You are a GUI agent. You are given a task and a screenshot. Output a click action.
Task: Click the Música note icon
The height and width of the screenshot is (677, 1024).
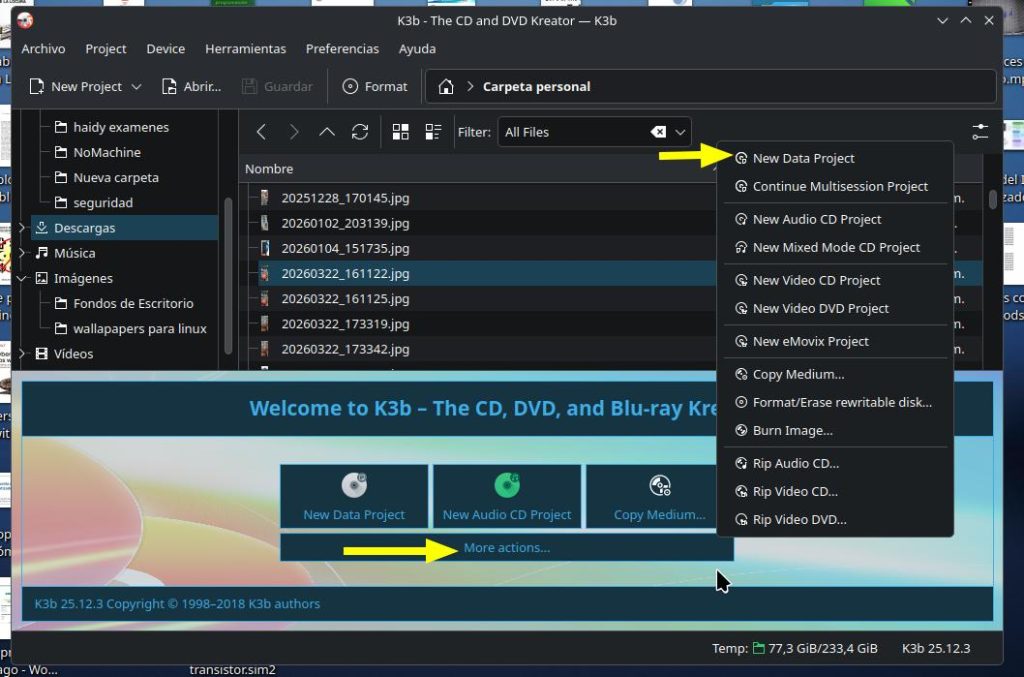[42, 253]
